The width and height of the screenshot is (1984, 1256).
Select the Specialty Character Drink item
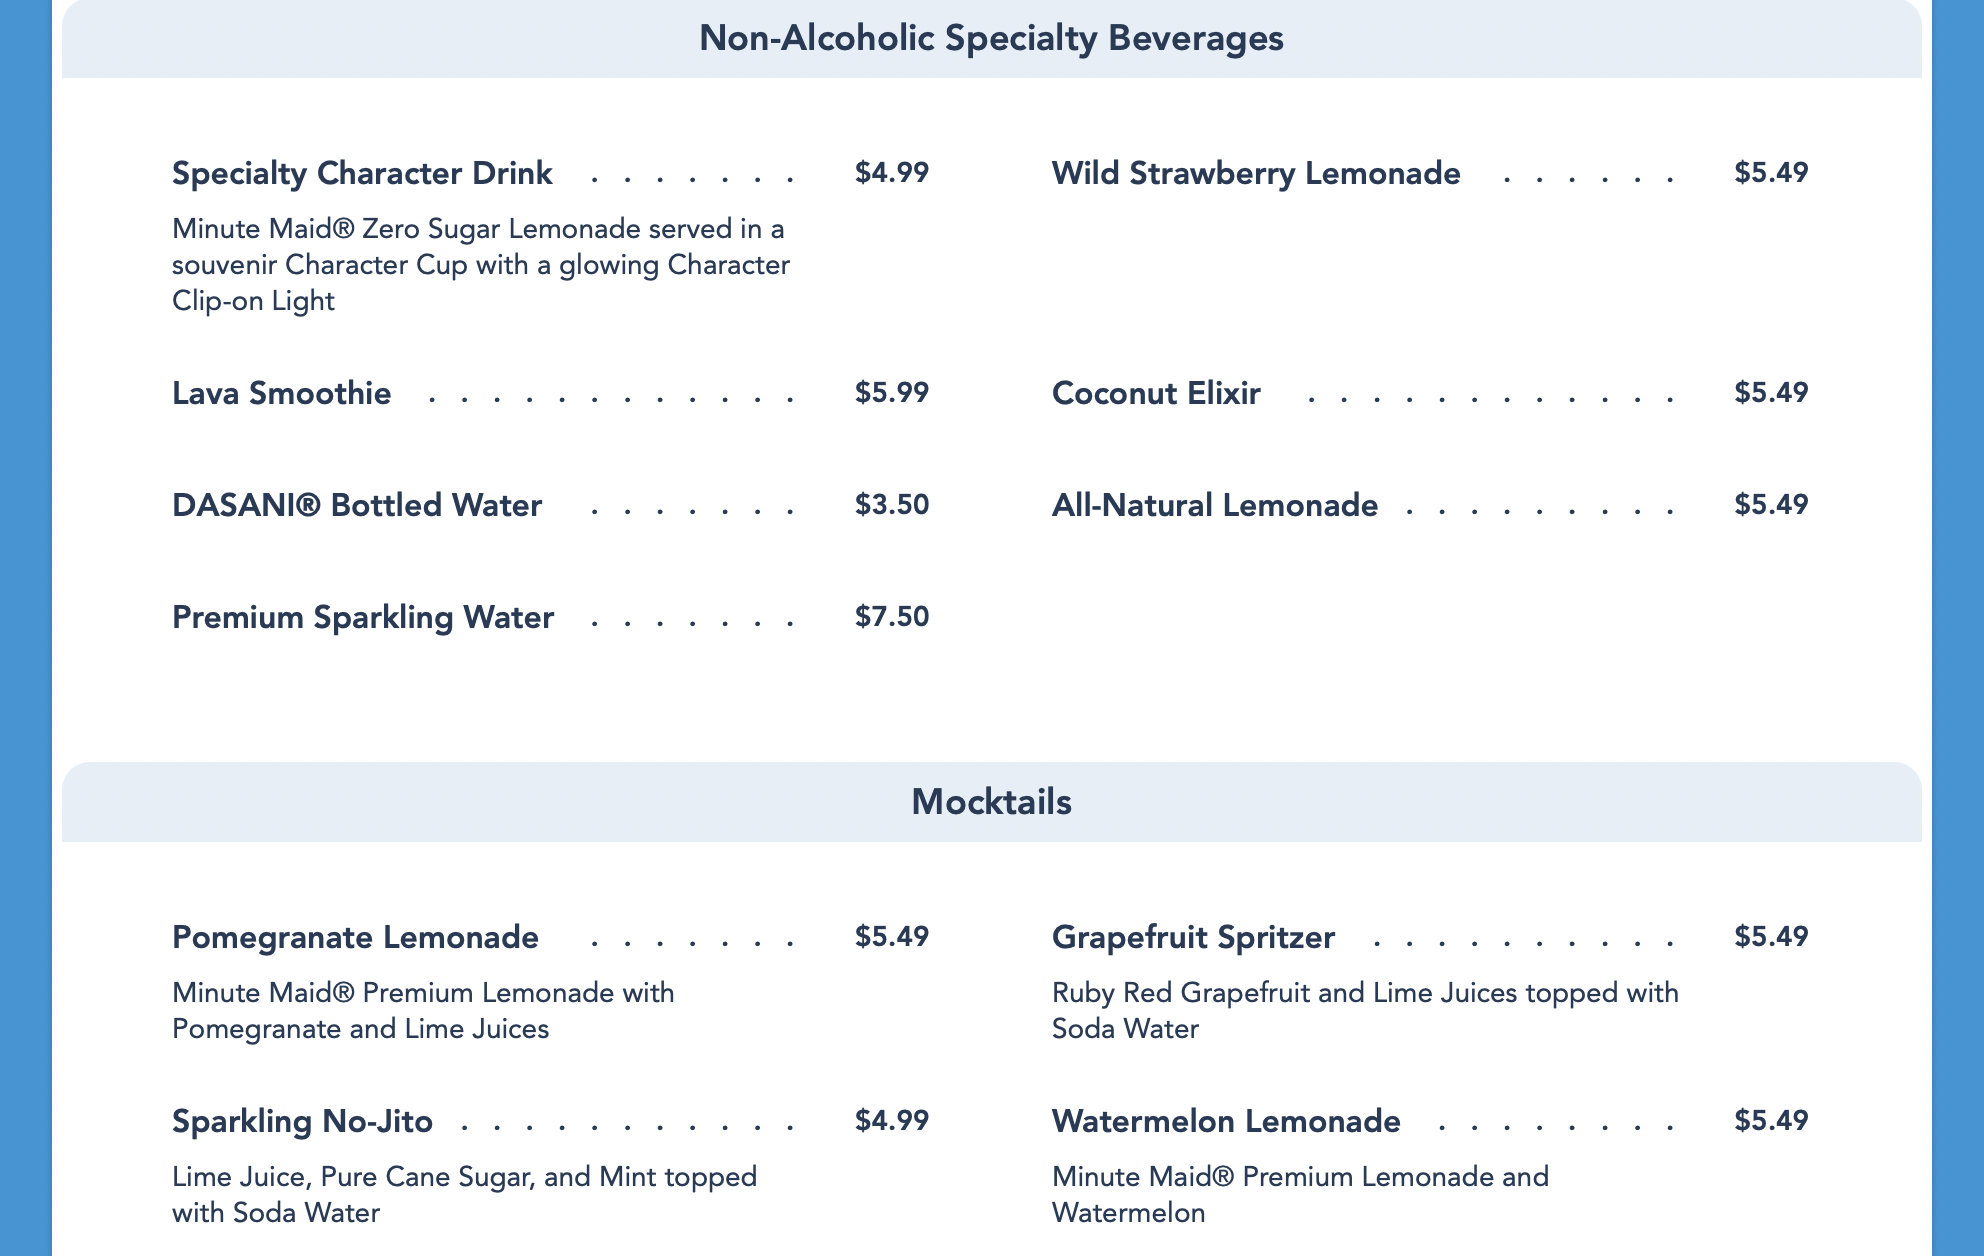point(362,173)
